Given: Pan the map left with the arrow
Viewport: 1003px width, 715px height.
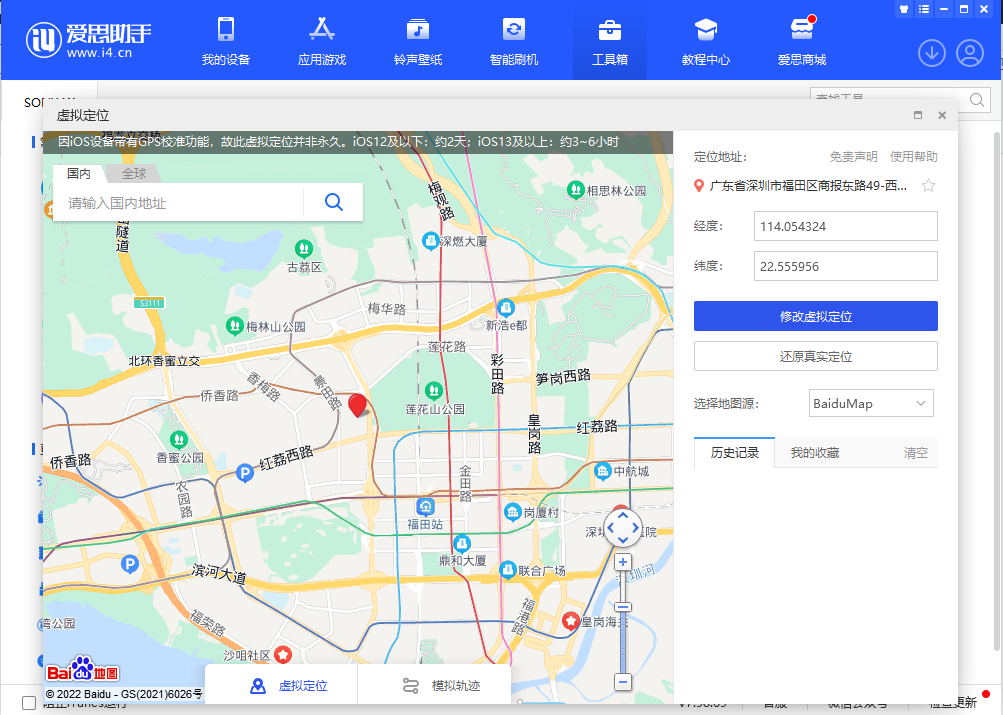Looking at the screenshot, I should [610, 528].
